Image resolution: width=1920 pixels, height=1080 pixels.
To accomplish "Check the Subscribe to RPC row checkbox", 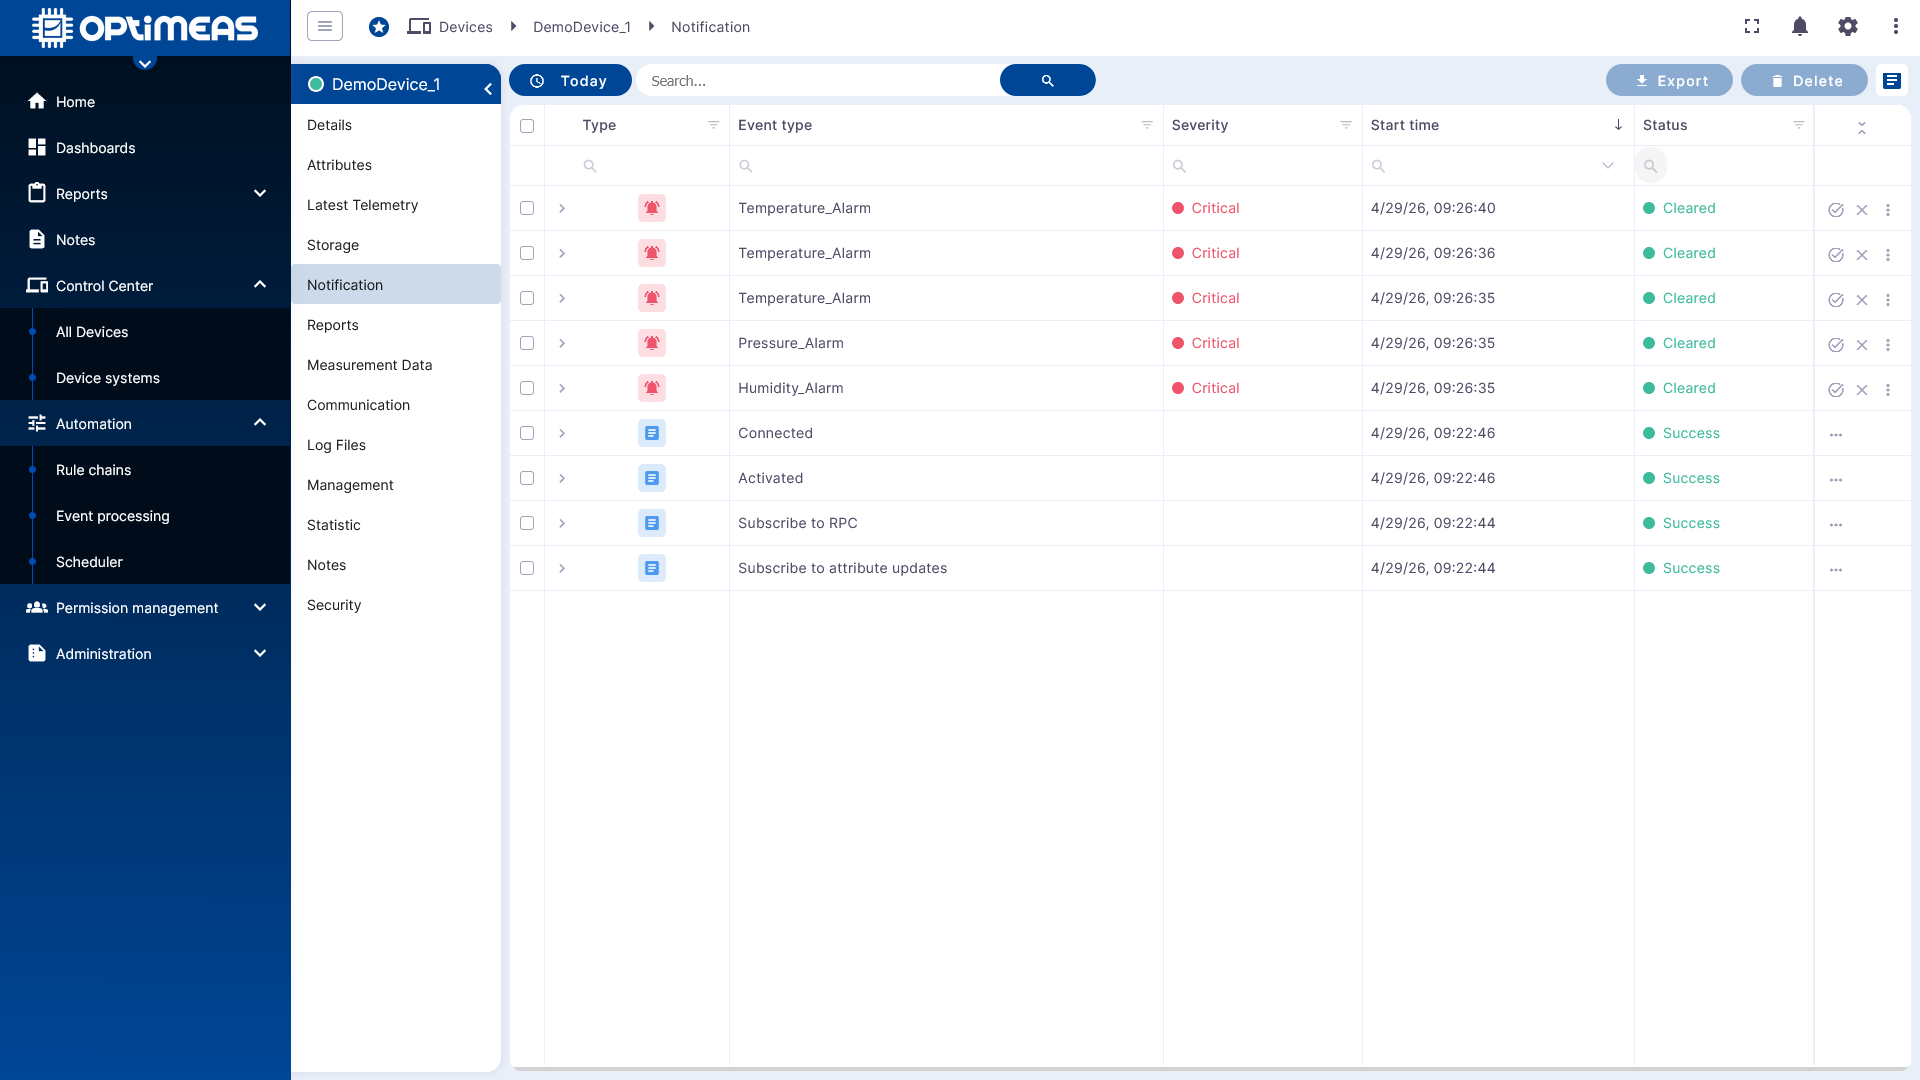I will (527, 523).
